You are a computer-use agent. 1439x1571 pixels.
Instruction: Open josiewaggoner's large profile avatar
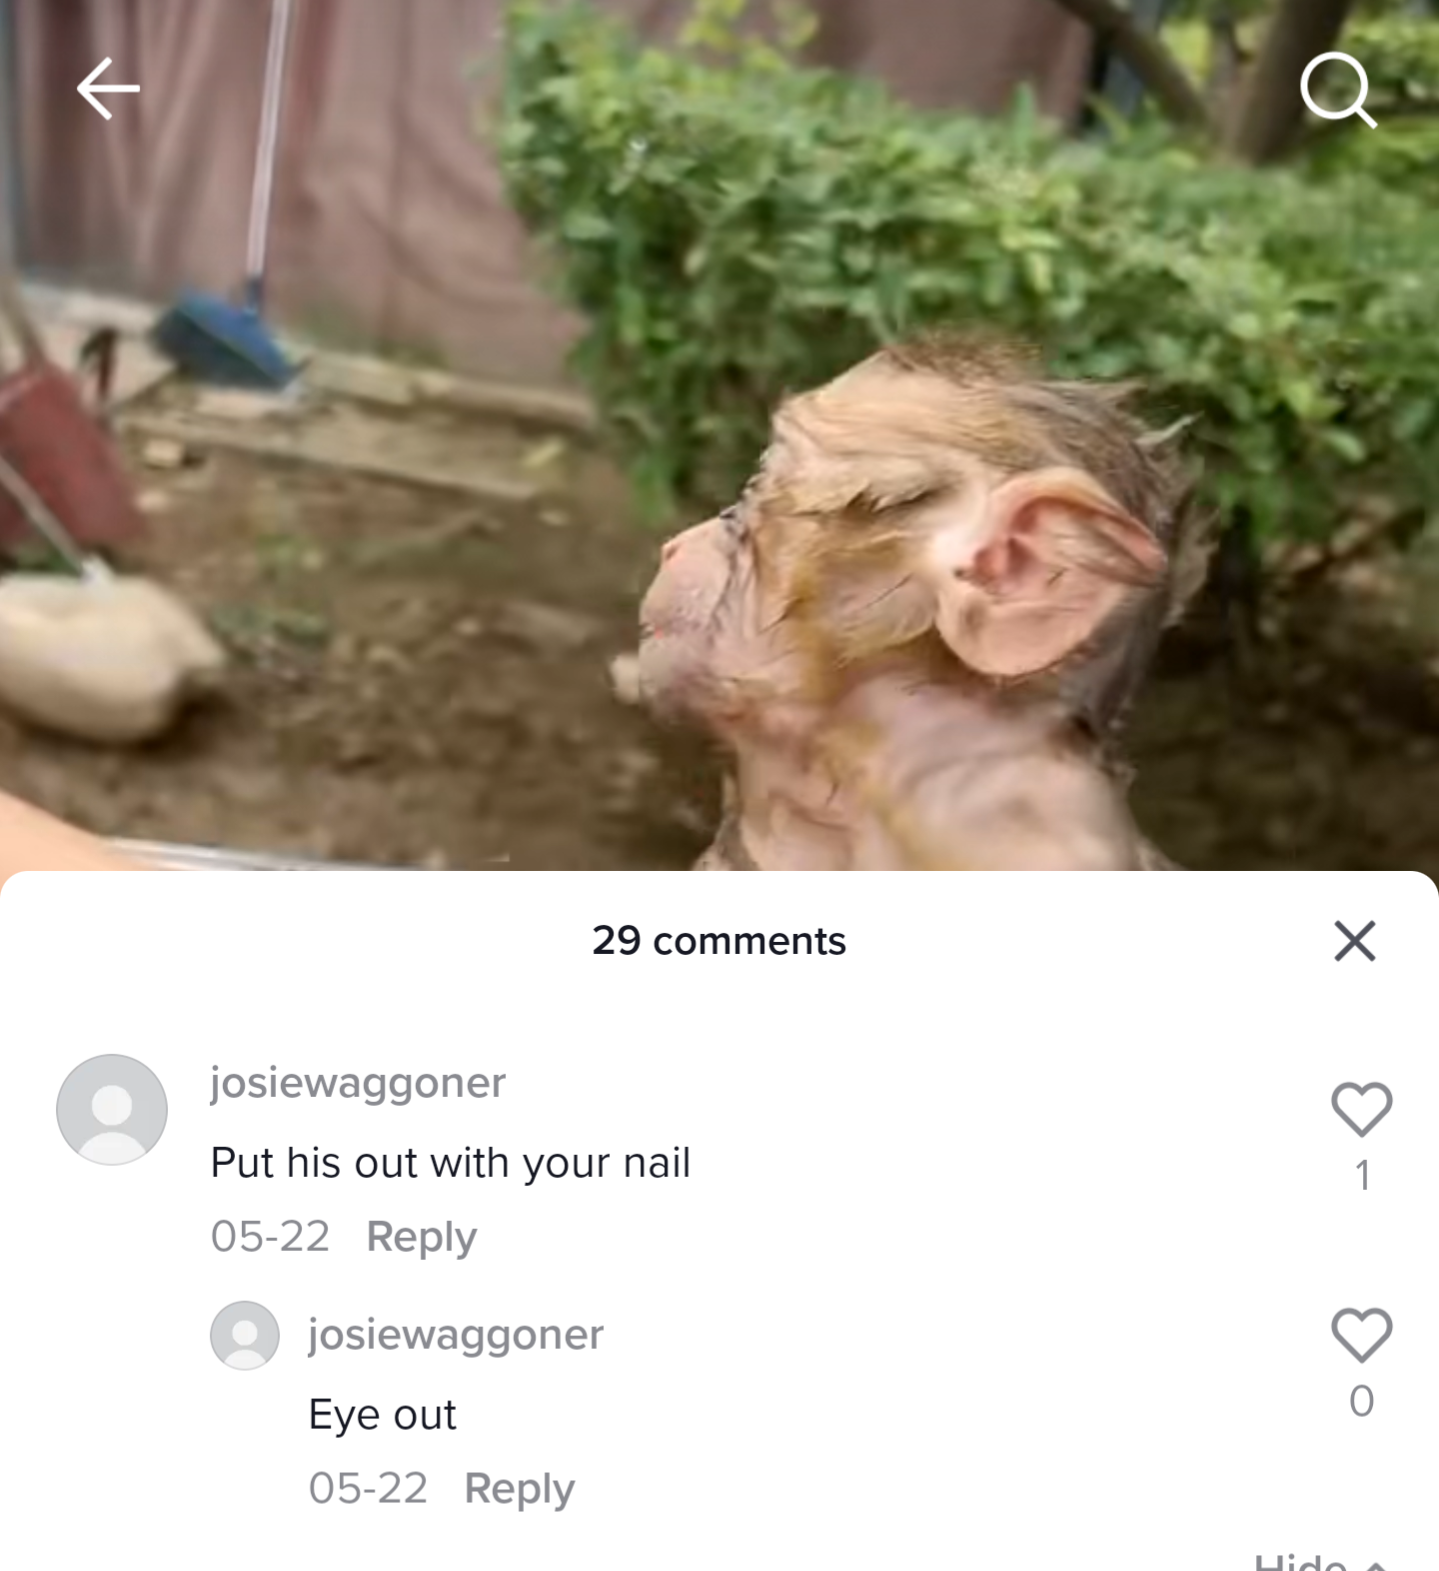point(112,1109)
